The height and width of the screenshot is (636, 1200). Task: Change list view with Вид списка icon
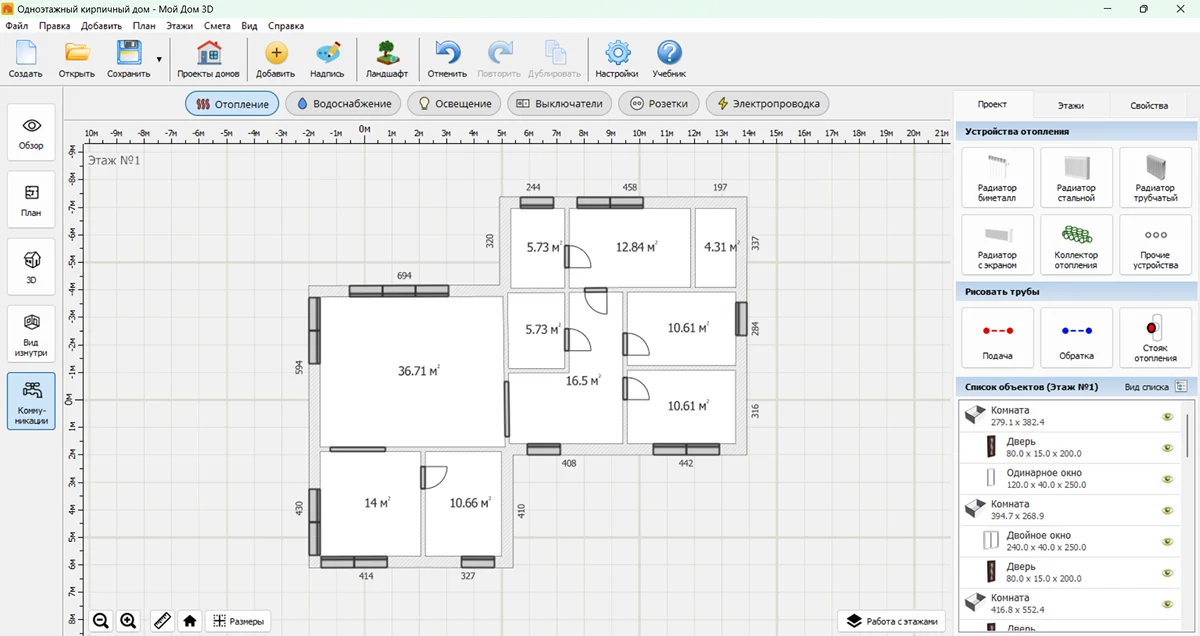pos(1181,386)
